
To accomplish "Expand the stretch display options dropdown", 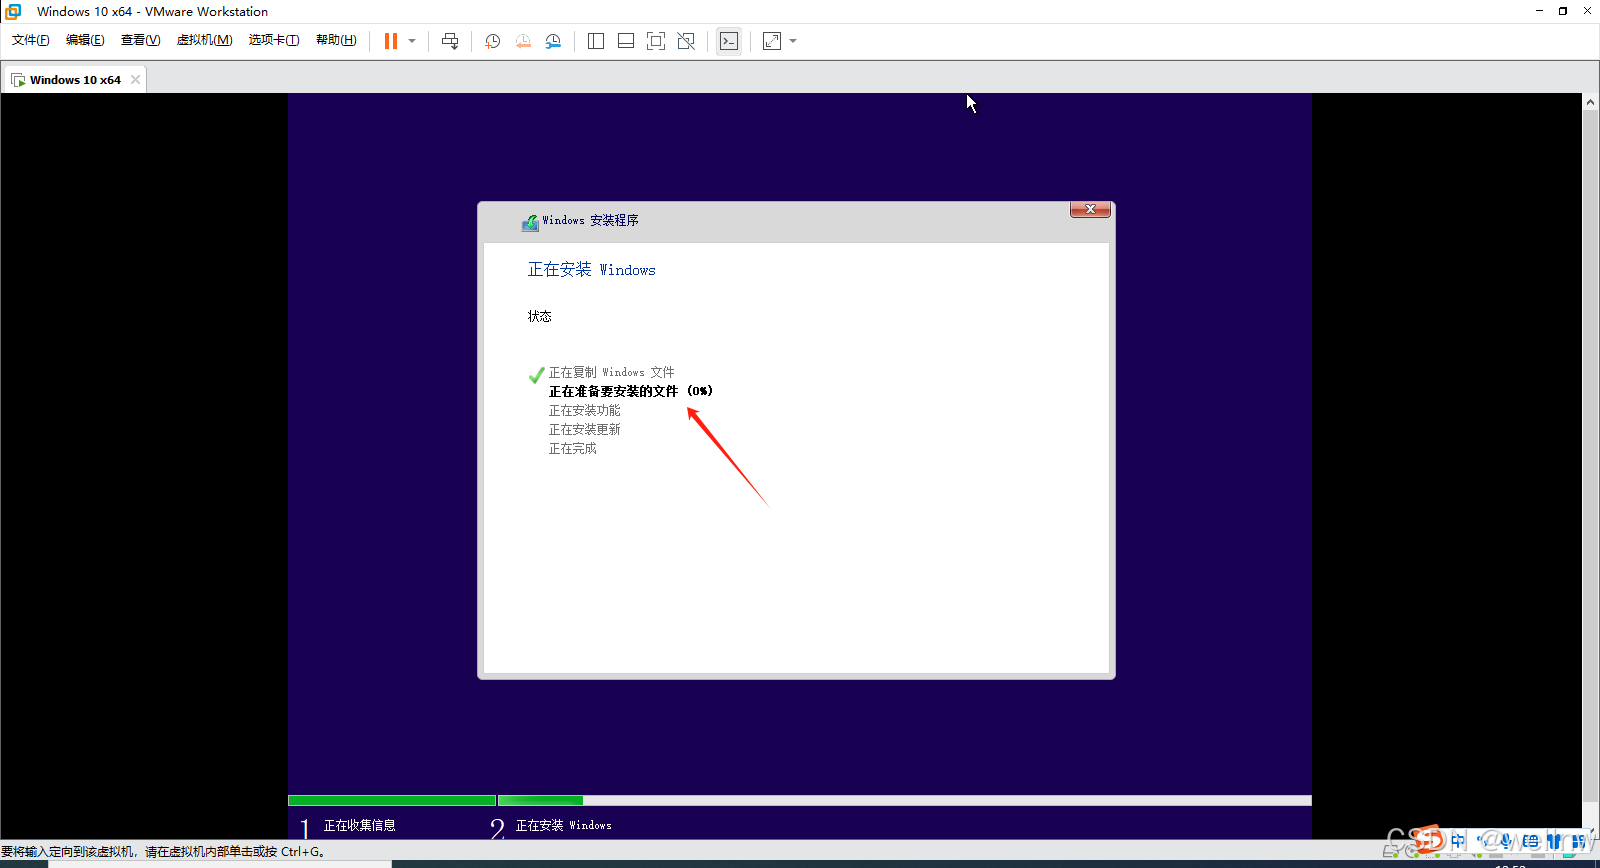I will tap(793, 41).
